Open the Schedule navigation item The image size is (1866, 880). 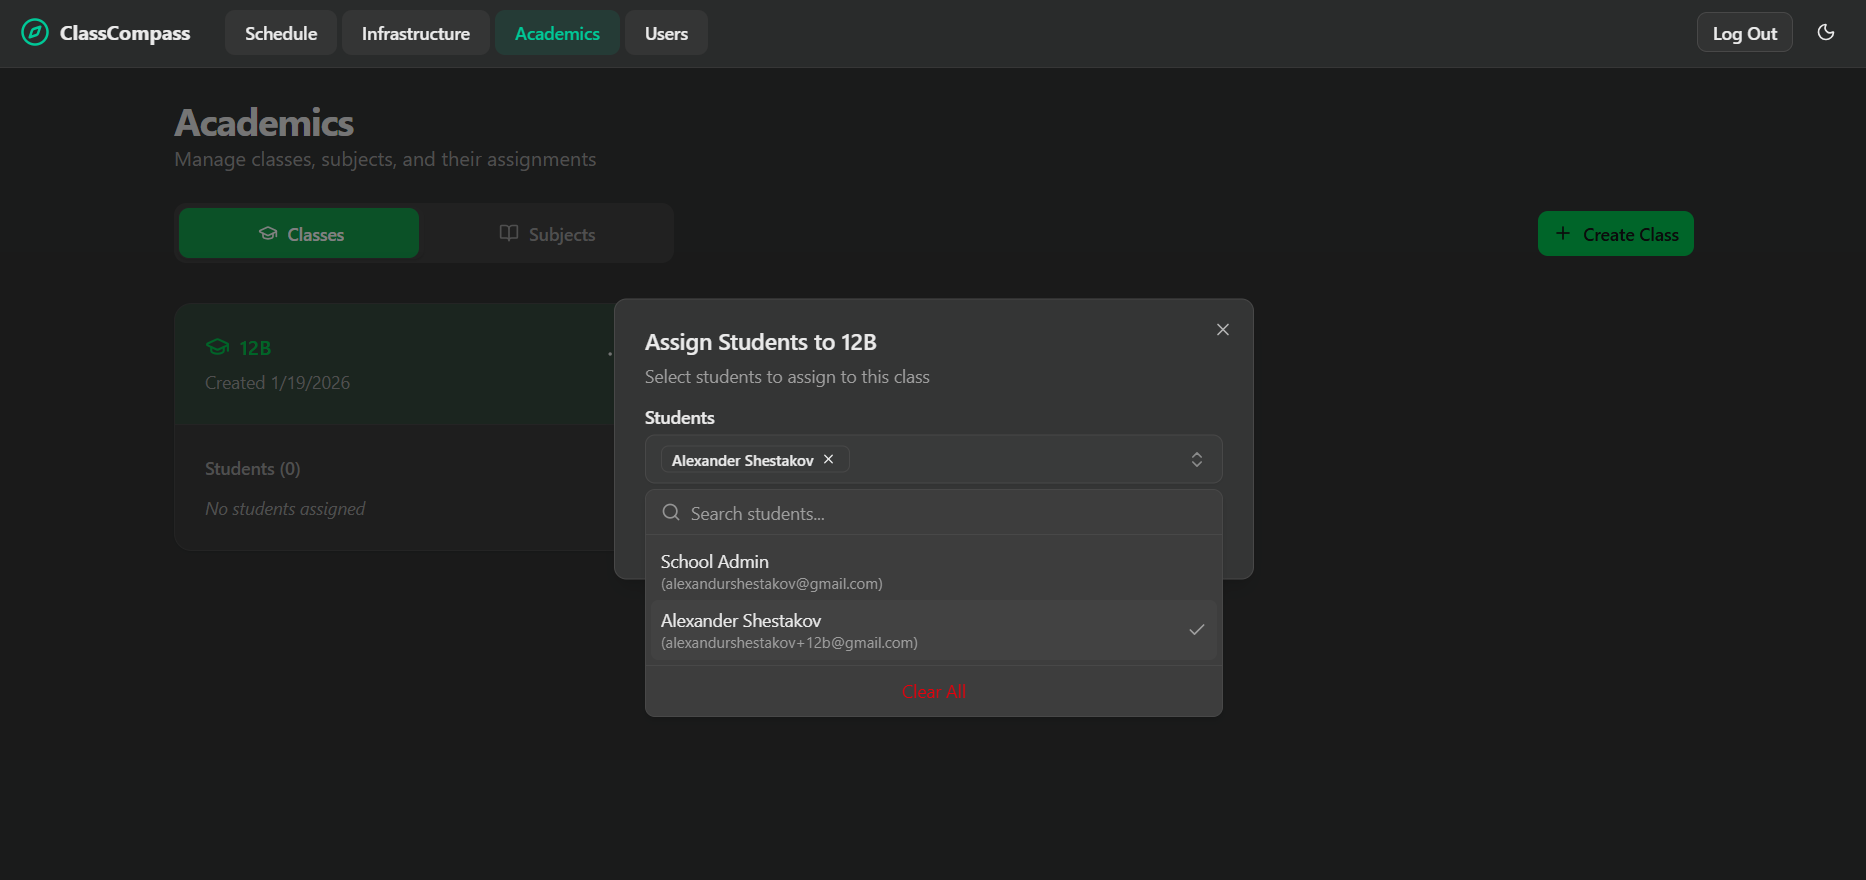click(x=281, y=33)
